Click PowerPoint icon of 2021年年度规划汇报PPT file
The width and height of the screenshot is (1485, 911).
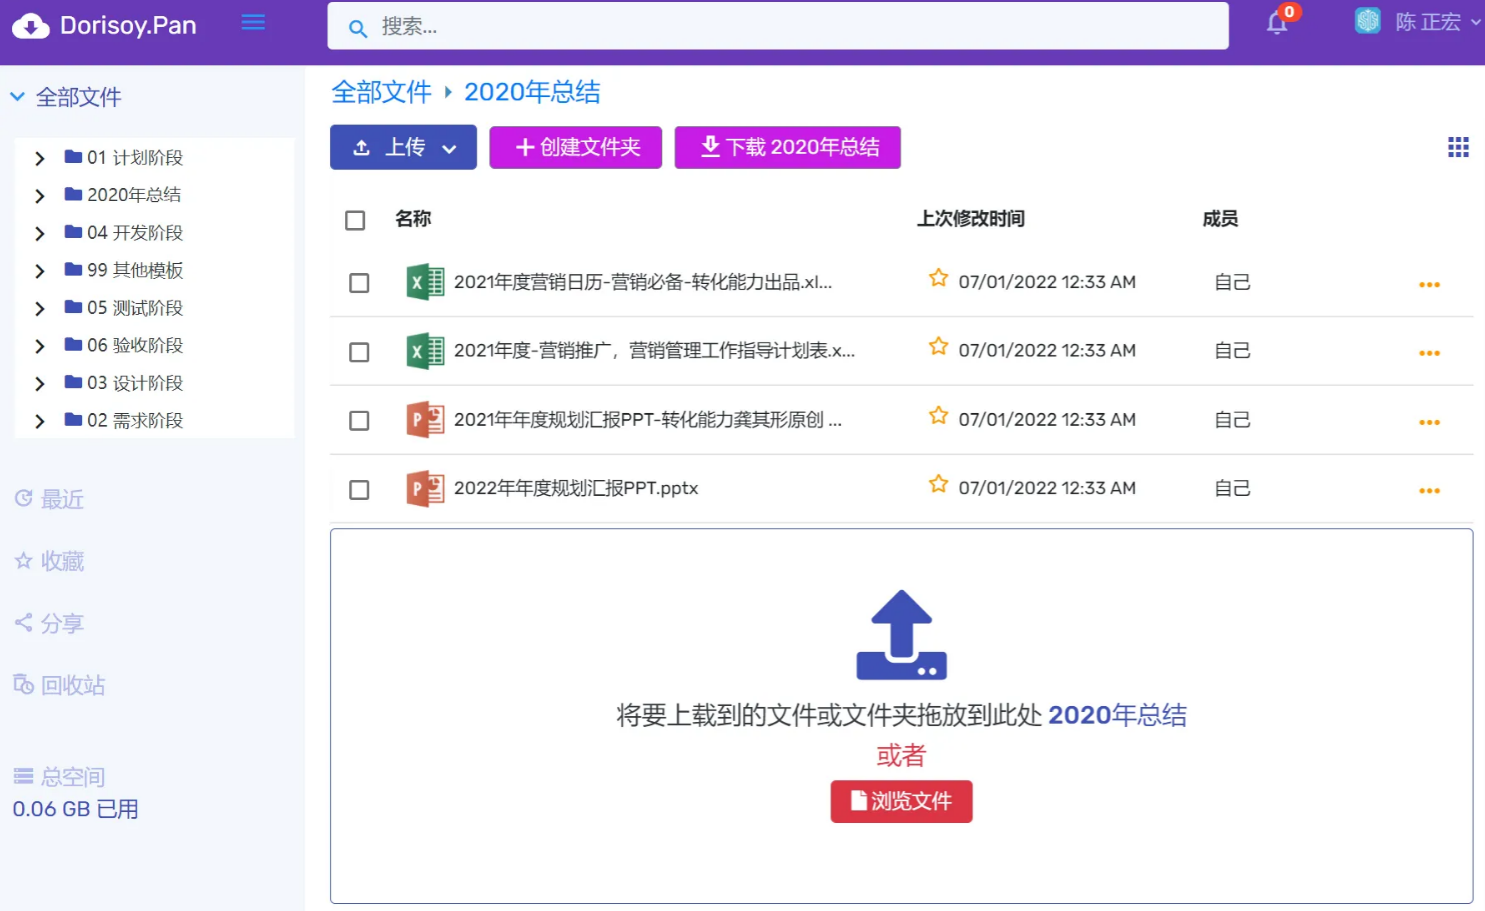pos(425,420)
